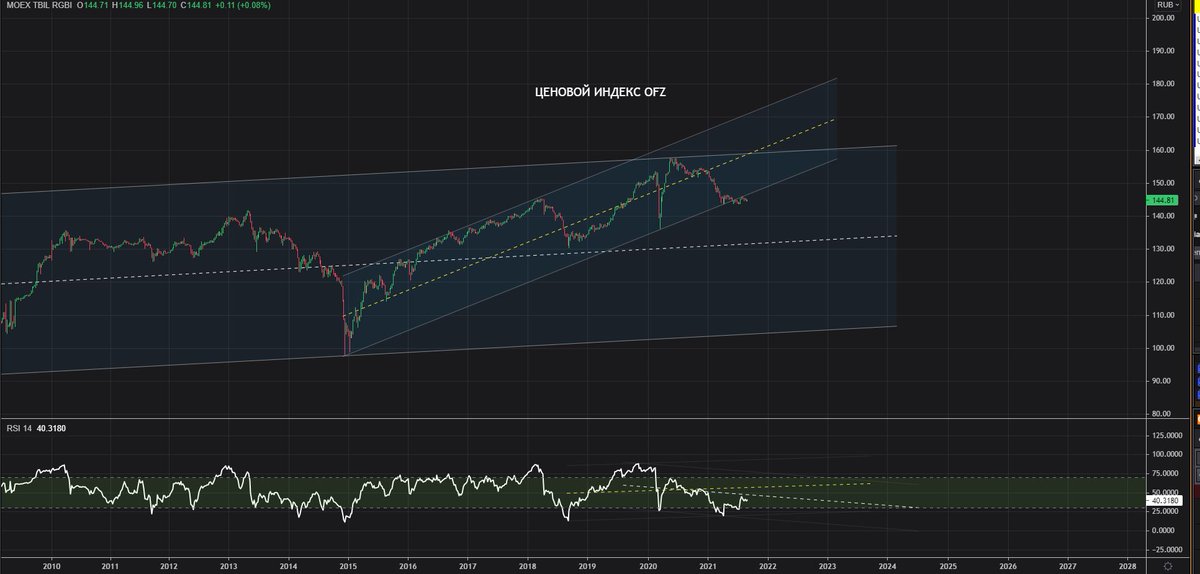Click the 2024 label on the time axis

[x=887, y=564]
